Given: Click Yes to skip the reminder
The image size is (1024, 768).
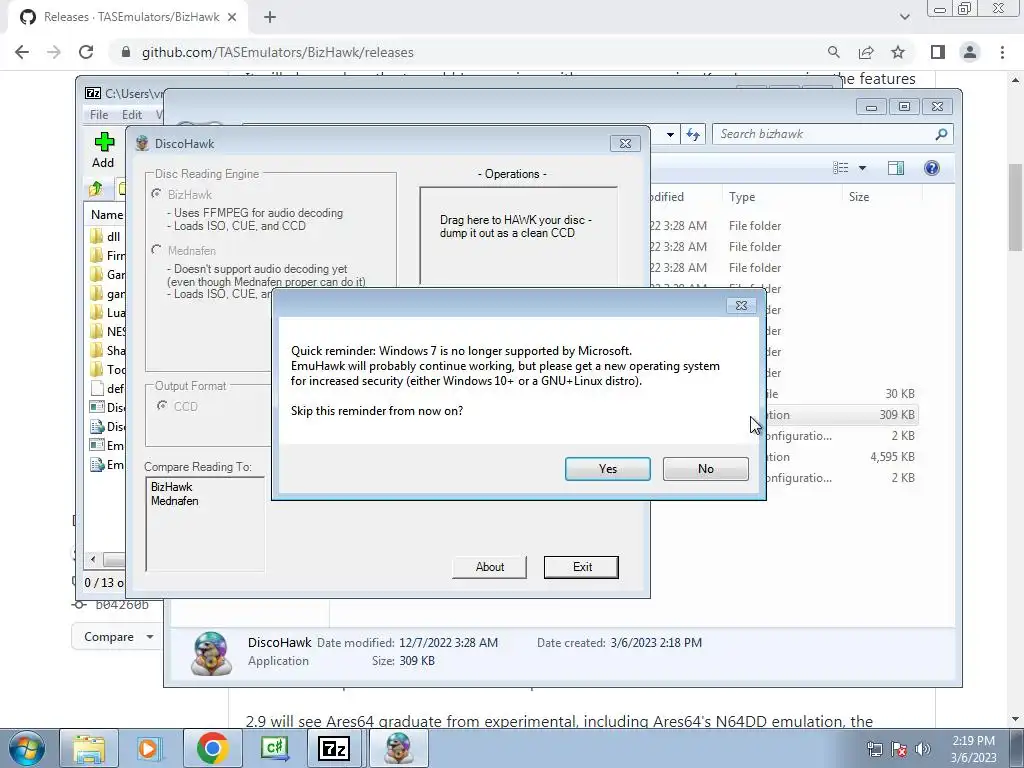Looking at the screenshot, I should pos(607,469).
